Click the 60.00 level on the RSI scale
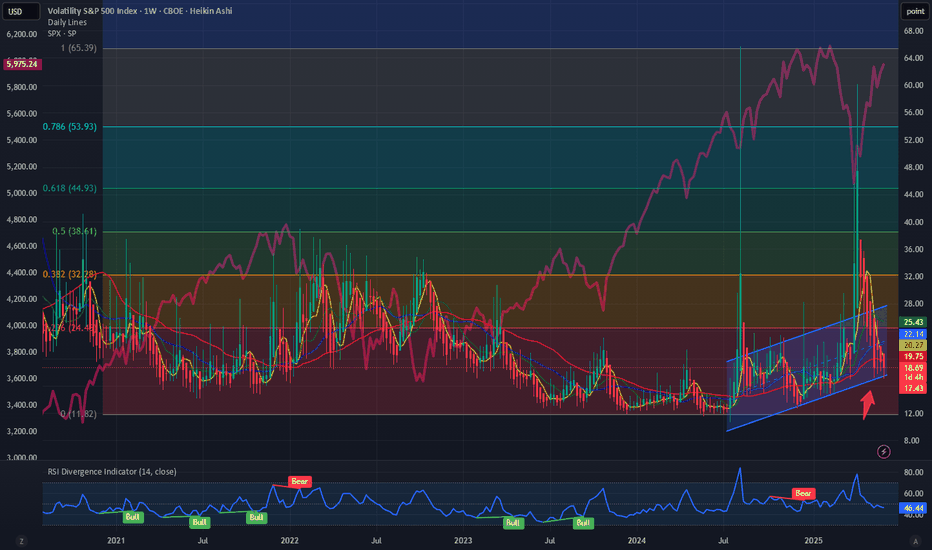 914,493
